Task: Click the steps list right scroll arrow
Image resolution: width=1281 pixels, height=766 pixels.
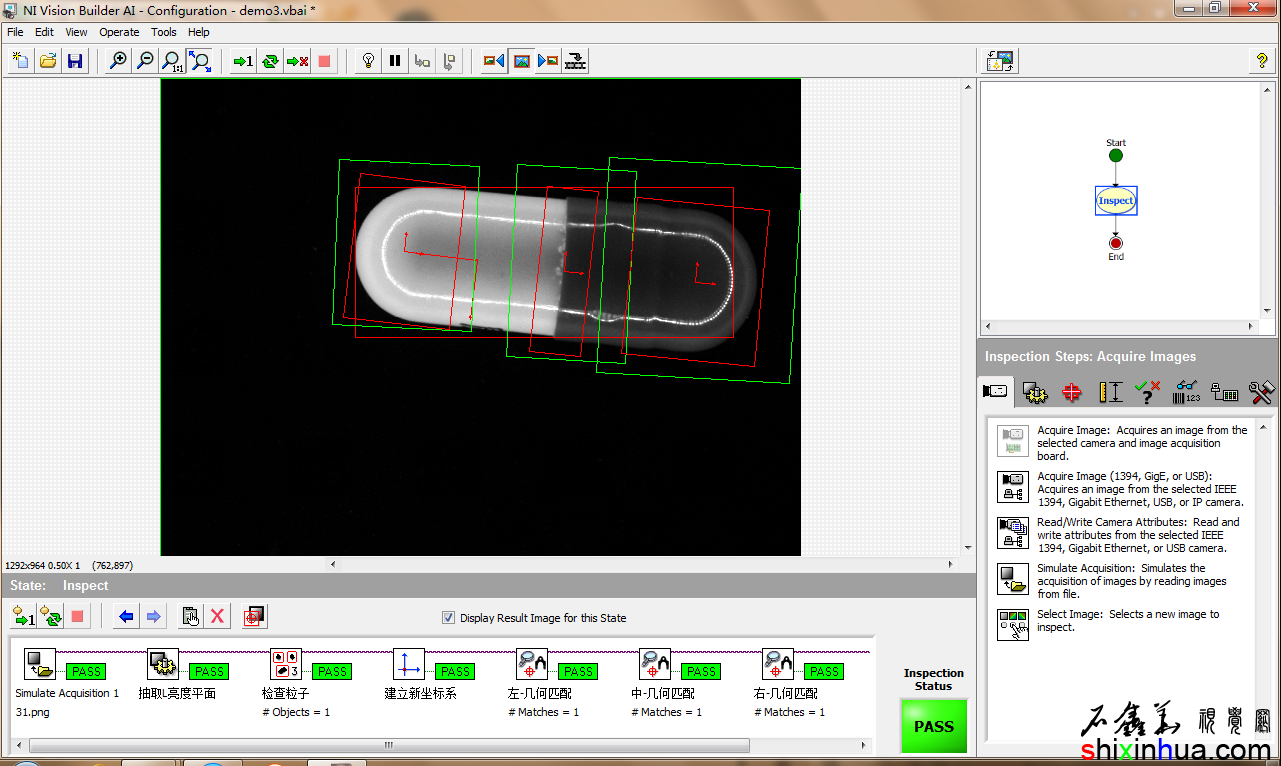Action: click(864, 745)
